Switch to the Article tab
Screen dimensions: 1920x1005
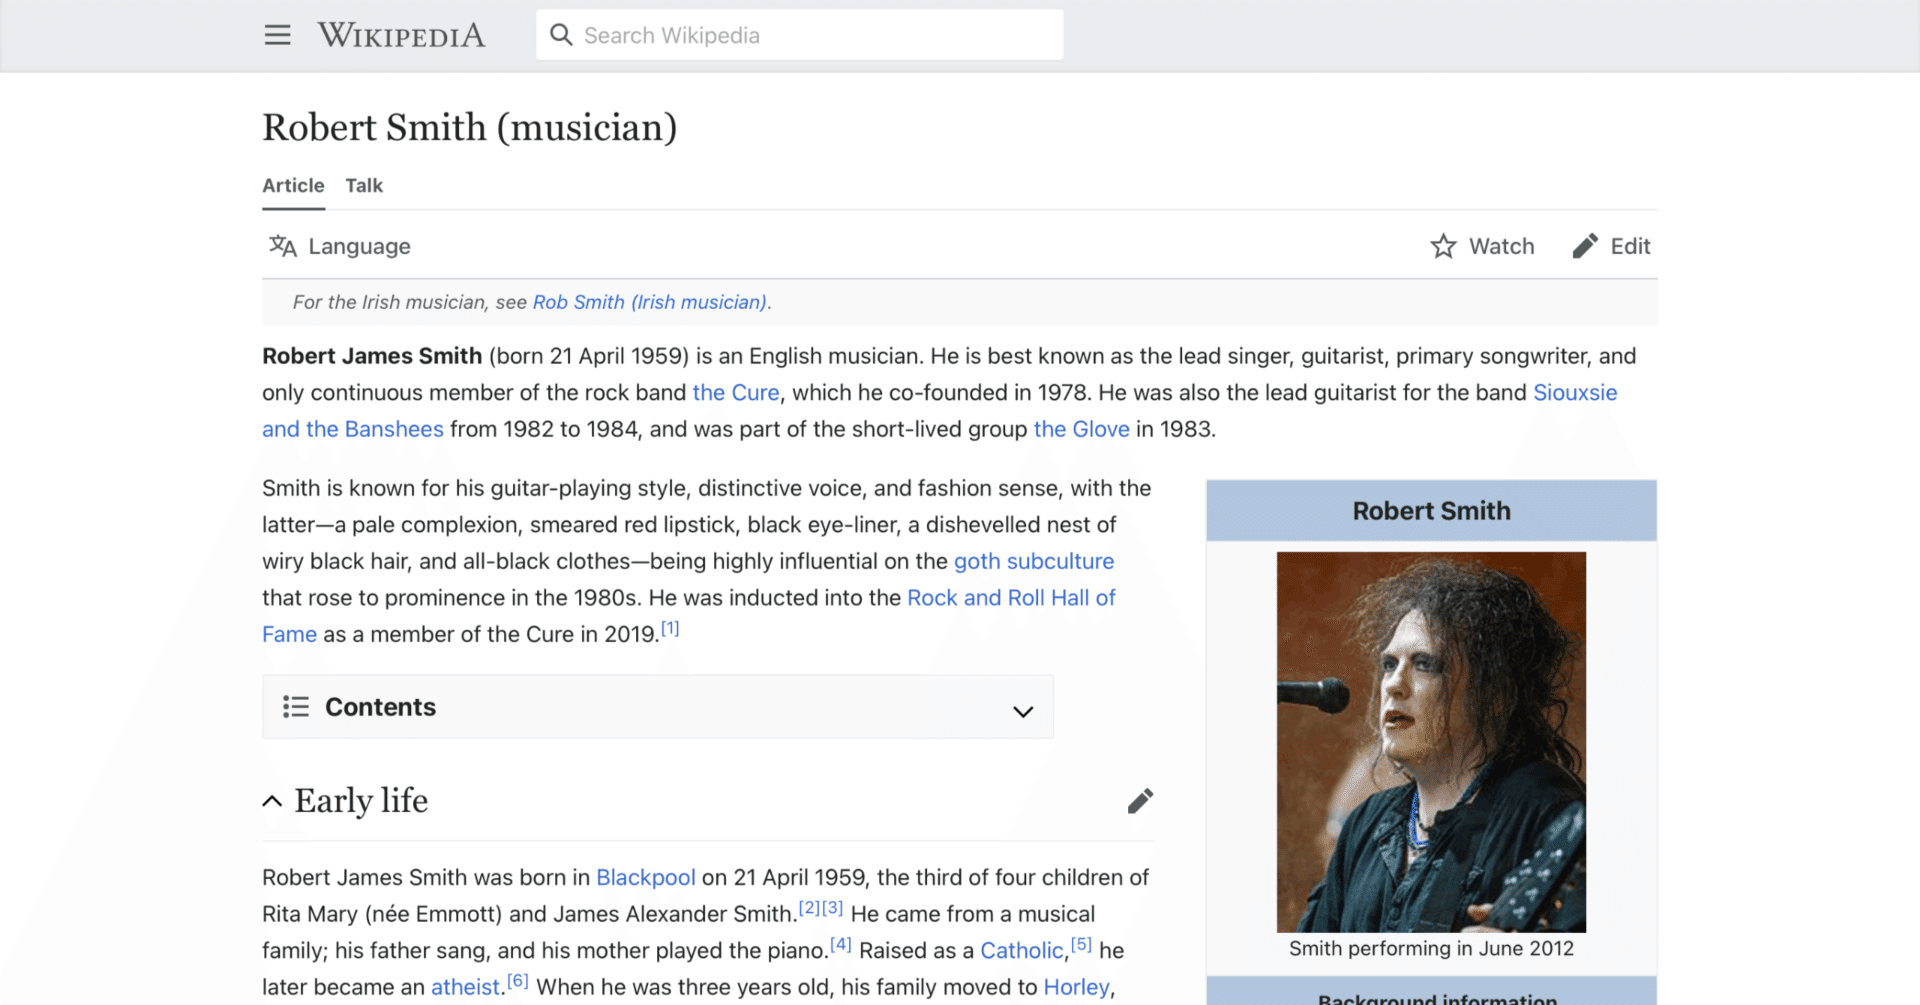tap(293, 186)
